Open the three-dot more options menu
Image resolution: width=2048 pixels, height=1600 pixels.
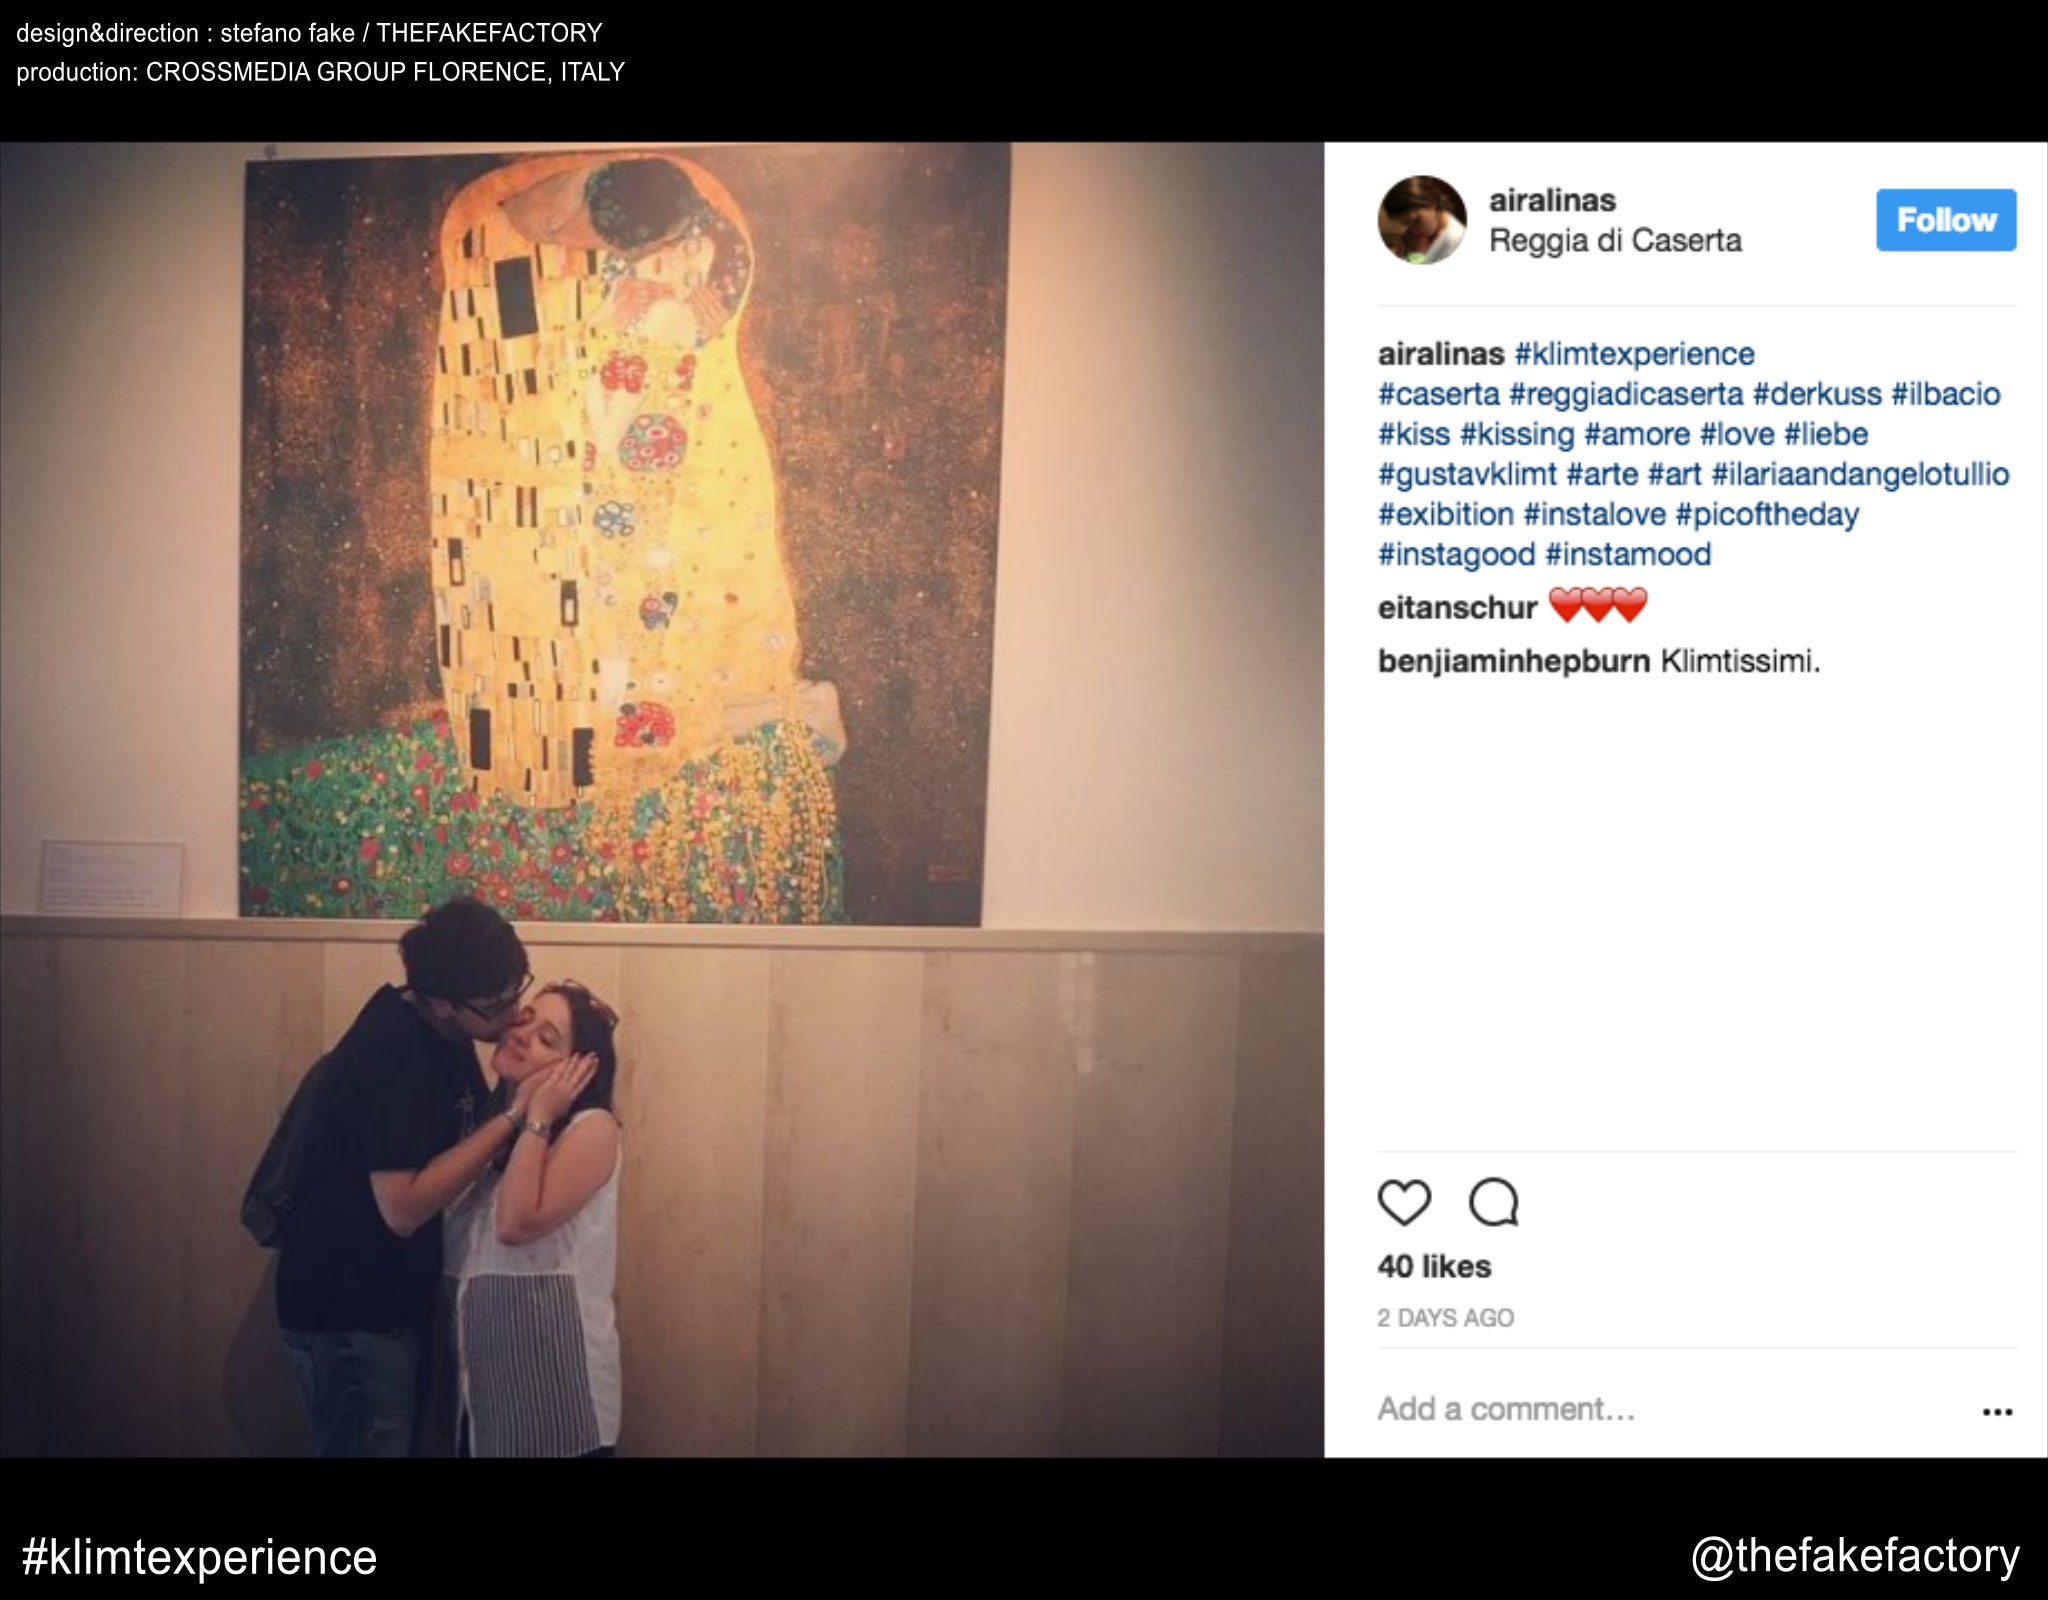click(1996, 1412)
